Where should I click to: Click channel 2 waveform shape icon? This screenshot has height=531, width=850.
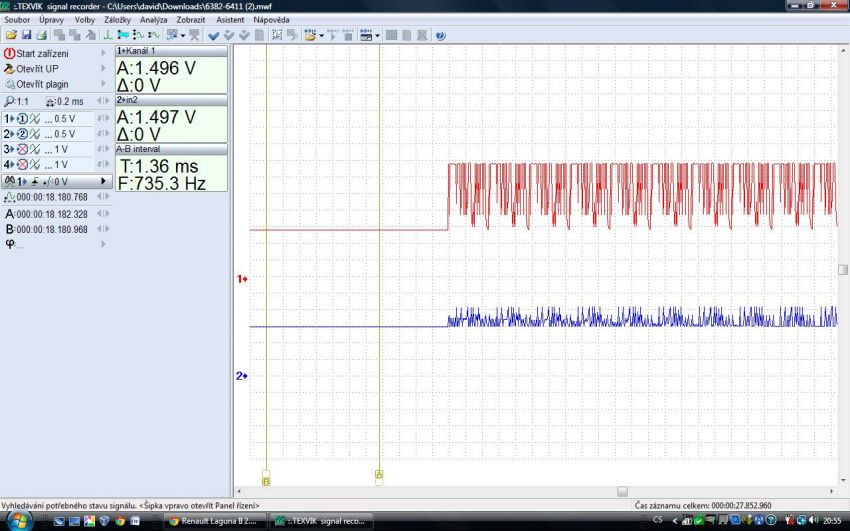[35, 134]
